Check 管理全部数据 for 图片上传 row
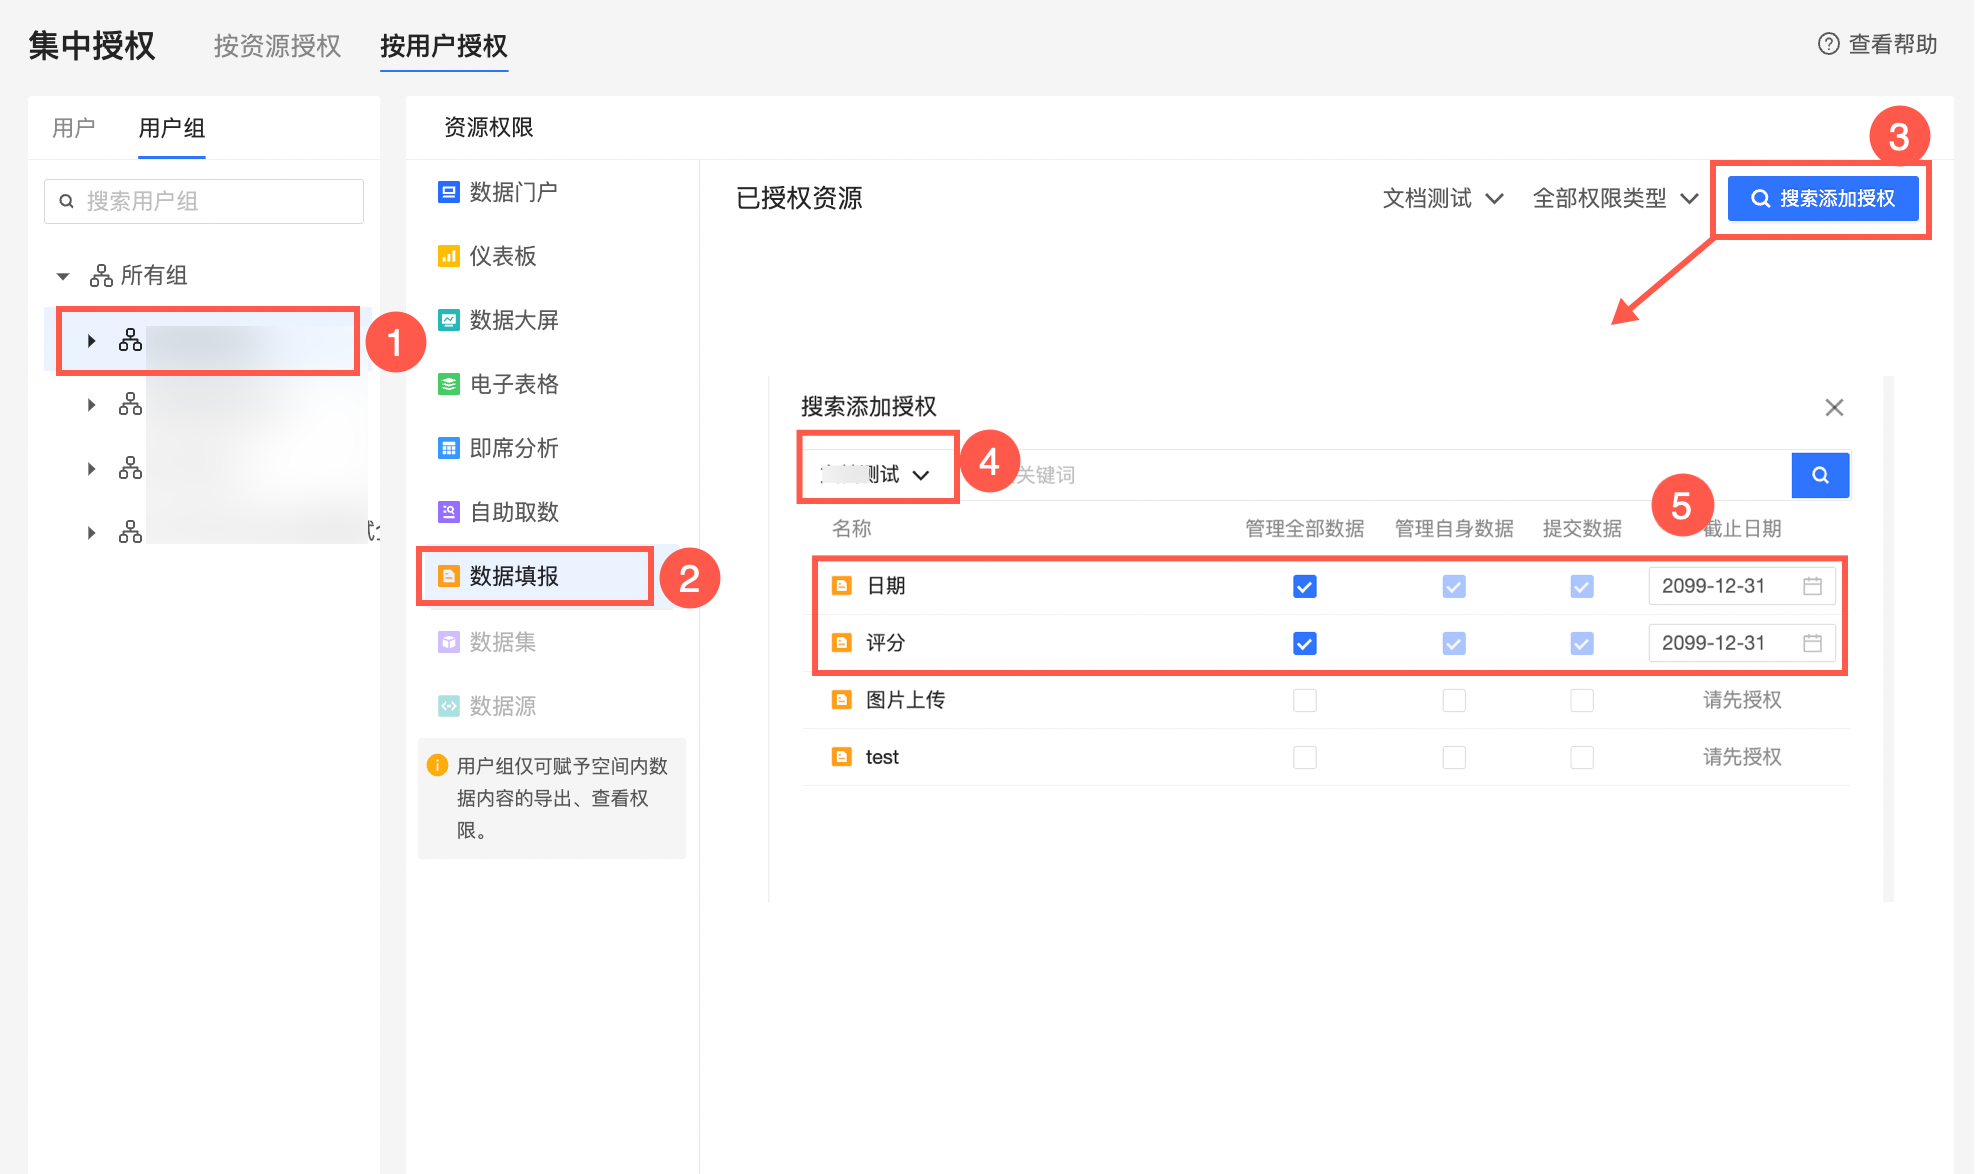This screenshot has height=1174, width=1980. (x=1304, y=700)
